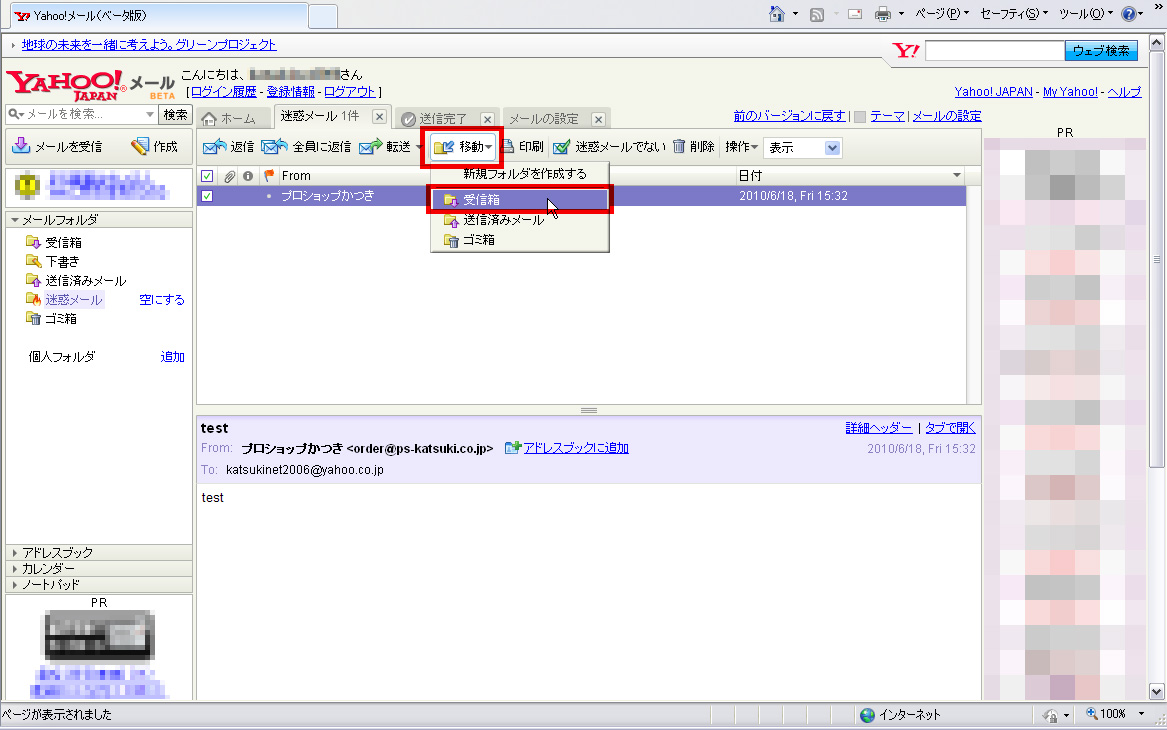The width and height of the screenshot is (1167, 730).
Task: Select 受信箱 in the move menu
Action: (519, 200)
